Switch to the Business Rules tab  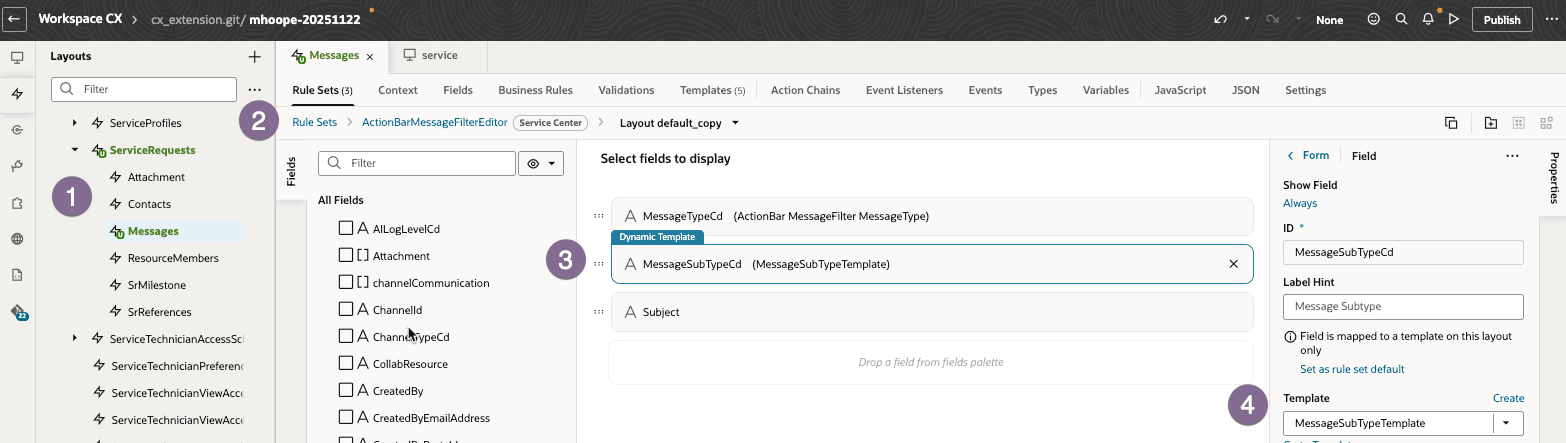[535, 90]
